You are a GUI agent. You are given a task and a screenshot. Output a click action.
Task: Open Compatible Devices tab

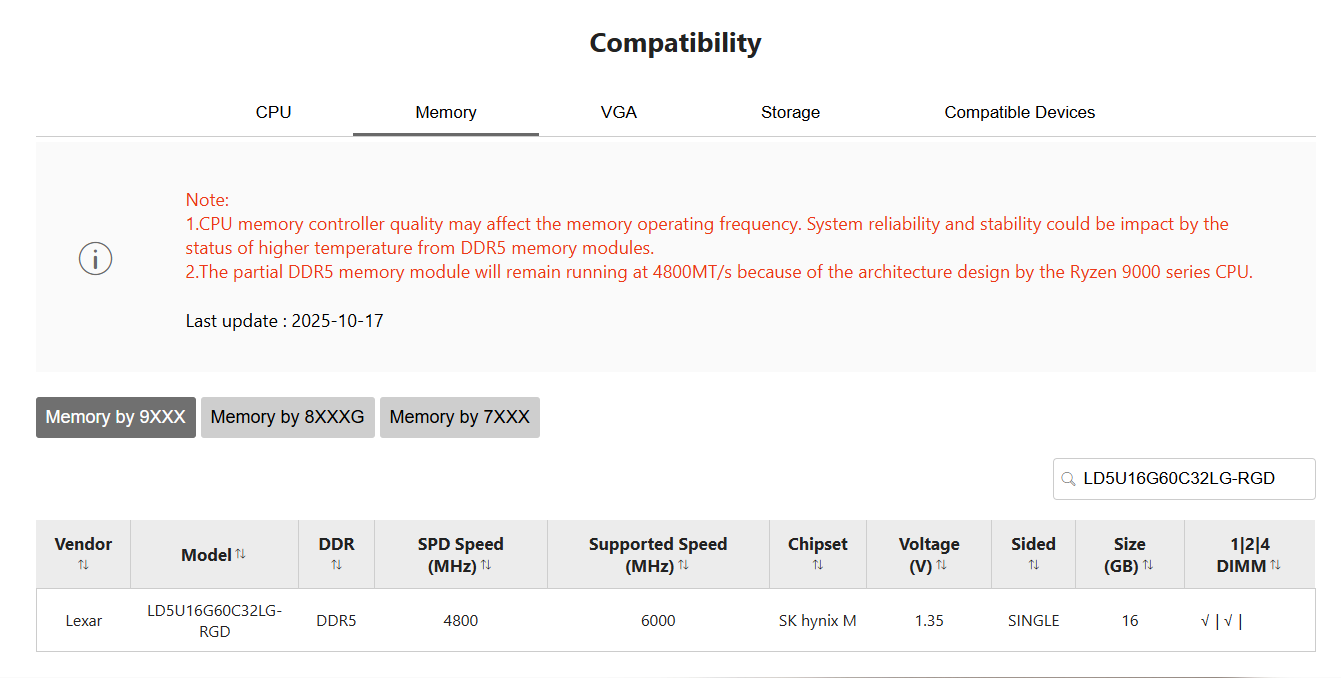[1019, 112]
